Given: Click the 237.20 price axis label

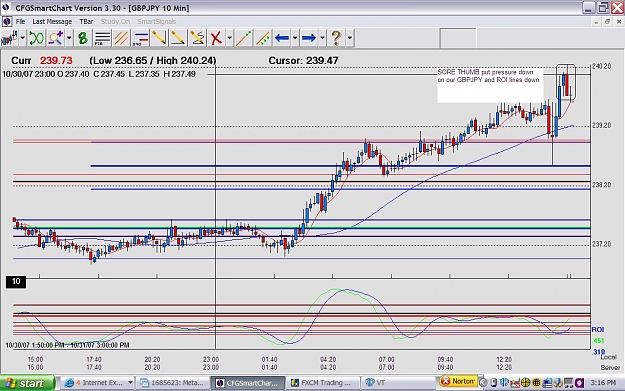Looking at the screenshot, I should pyautogui.click(x=601, y=244).
